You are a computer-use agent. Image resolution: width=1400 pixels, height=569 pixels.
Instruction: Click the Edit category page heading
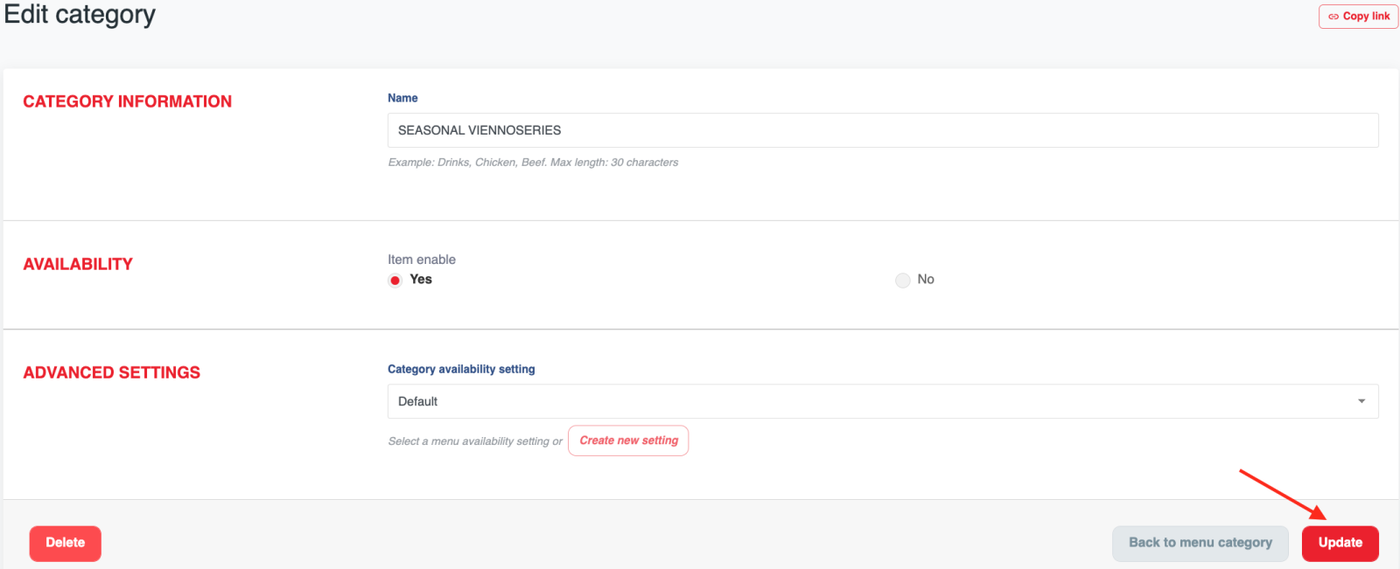80,15
